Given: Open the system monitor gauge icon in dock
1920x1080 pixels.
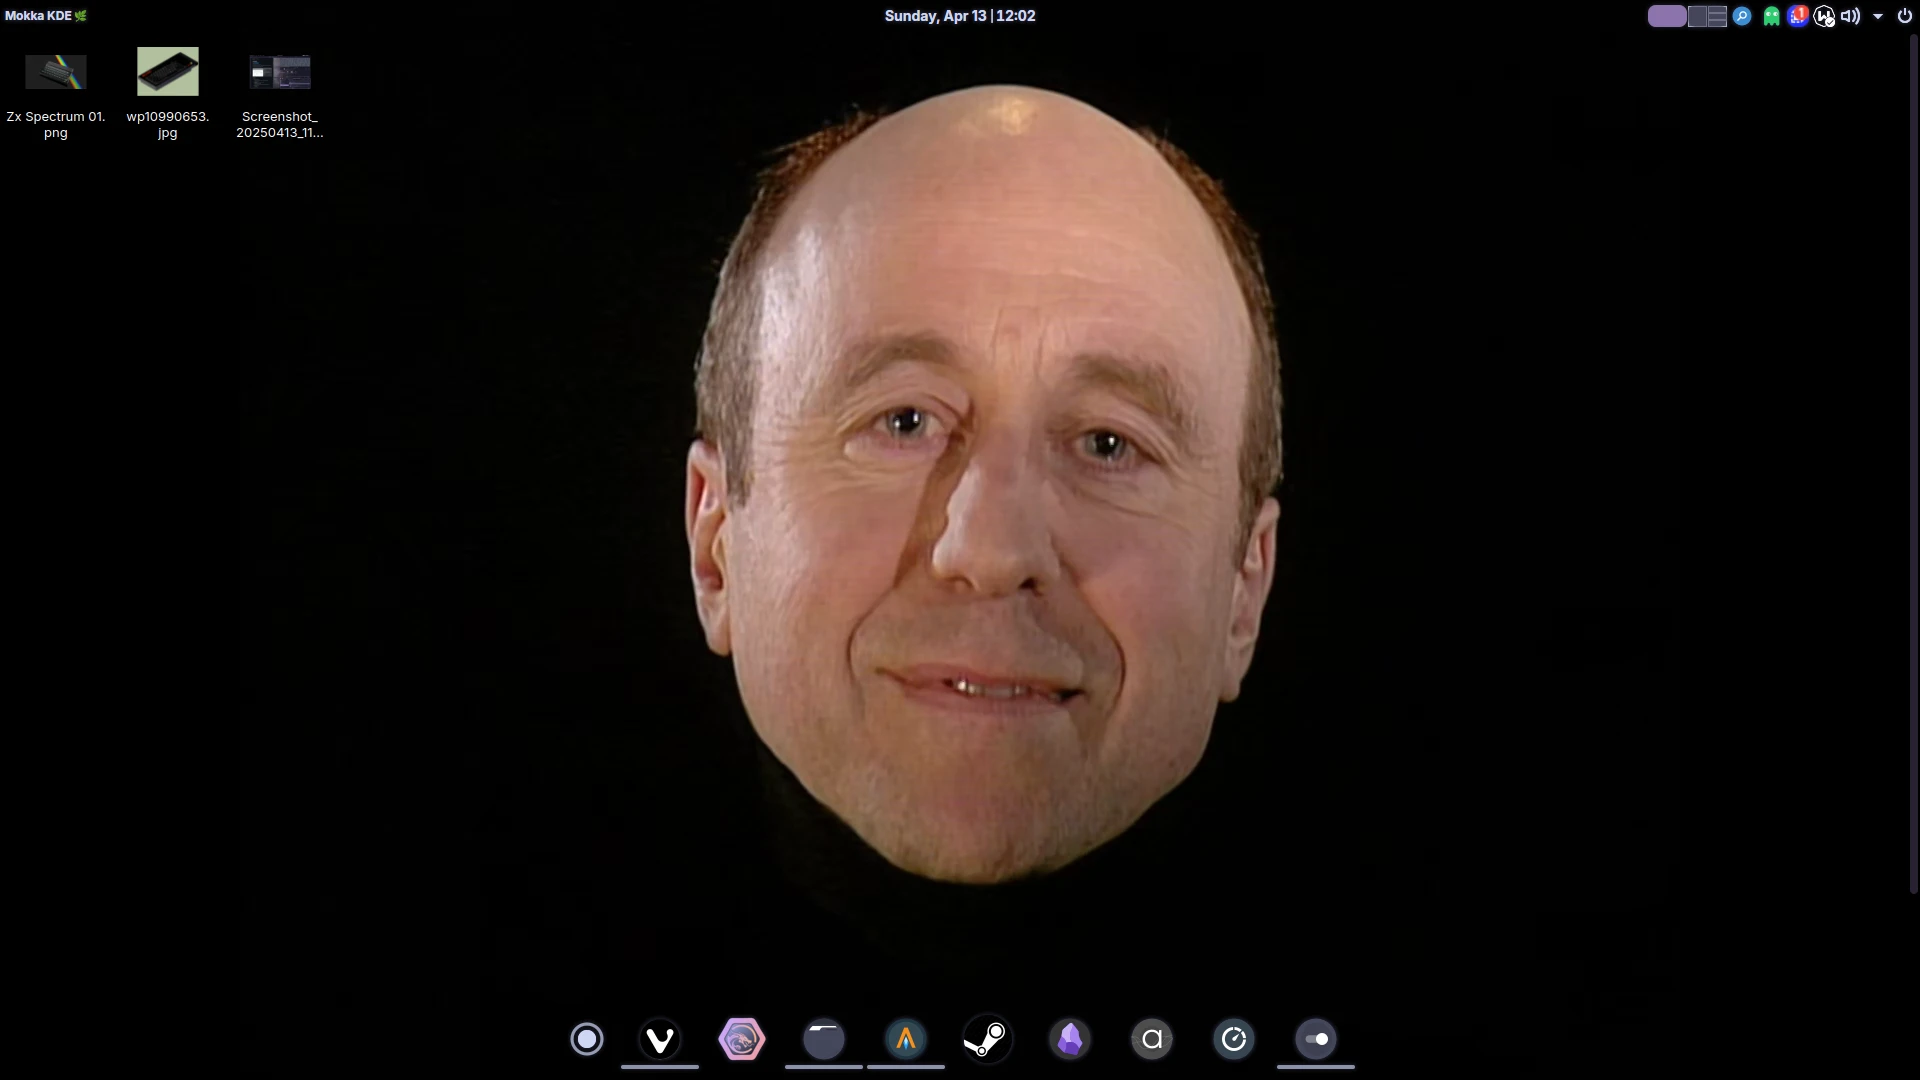Looking at the screenshot, I should click(x=1234, y=1039).
